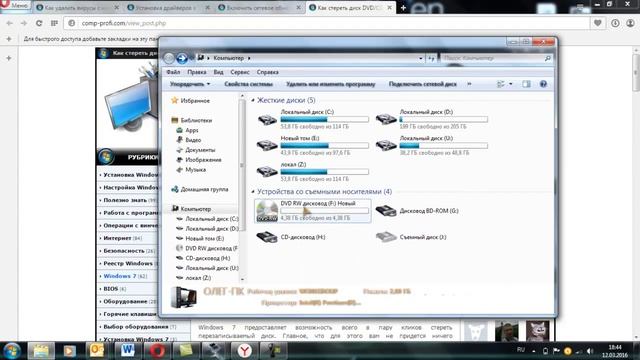Click the Explorer back navigation arrow
This screenshot has width=640, height=360.
coord(169,58)
